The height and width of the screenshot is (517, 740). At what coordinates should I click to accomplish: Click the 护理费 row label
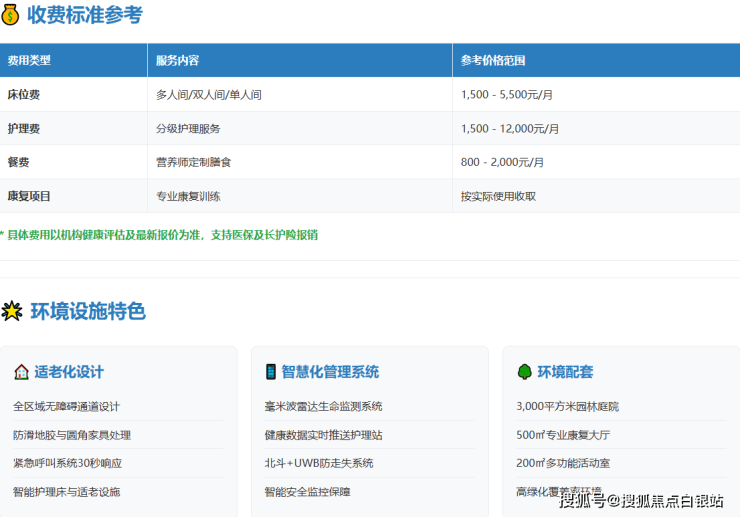pos(24,129)
